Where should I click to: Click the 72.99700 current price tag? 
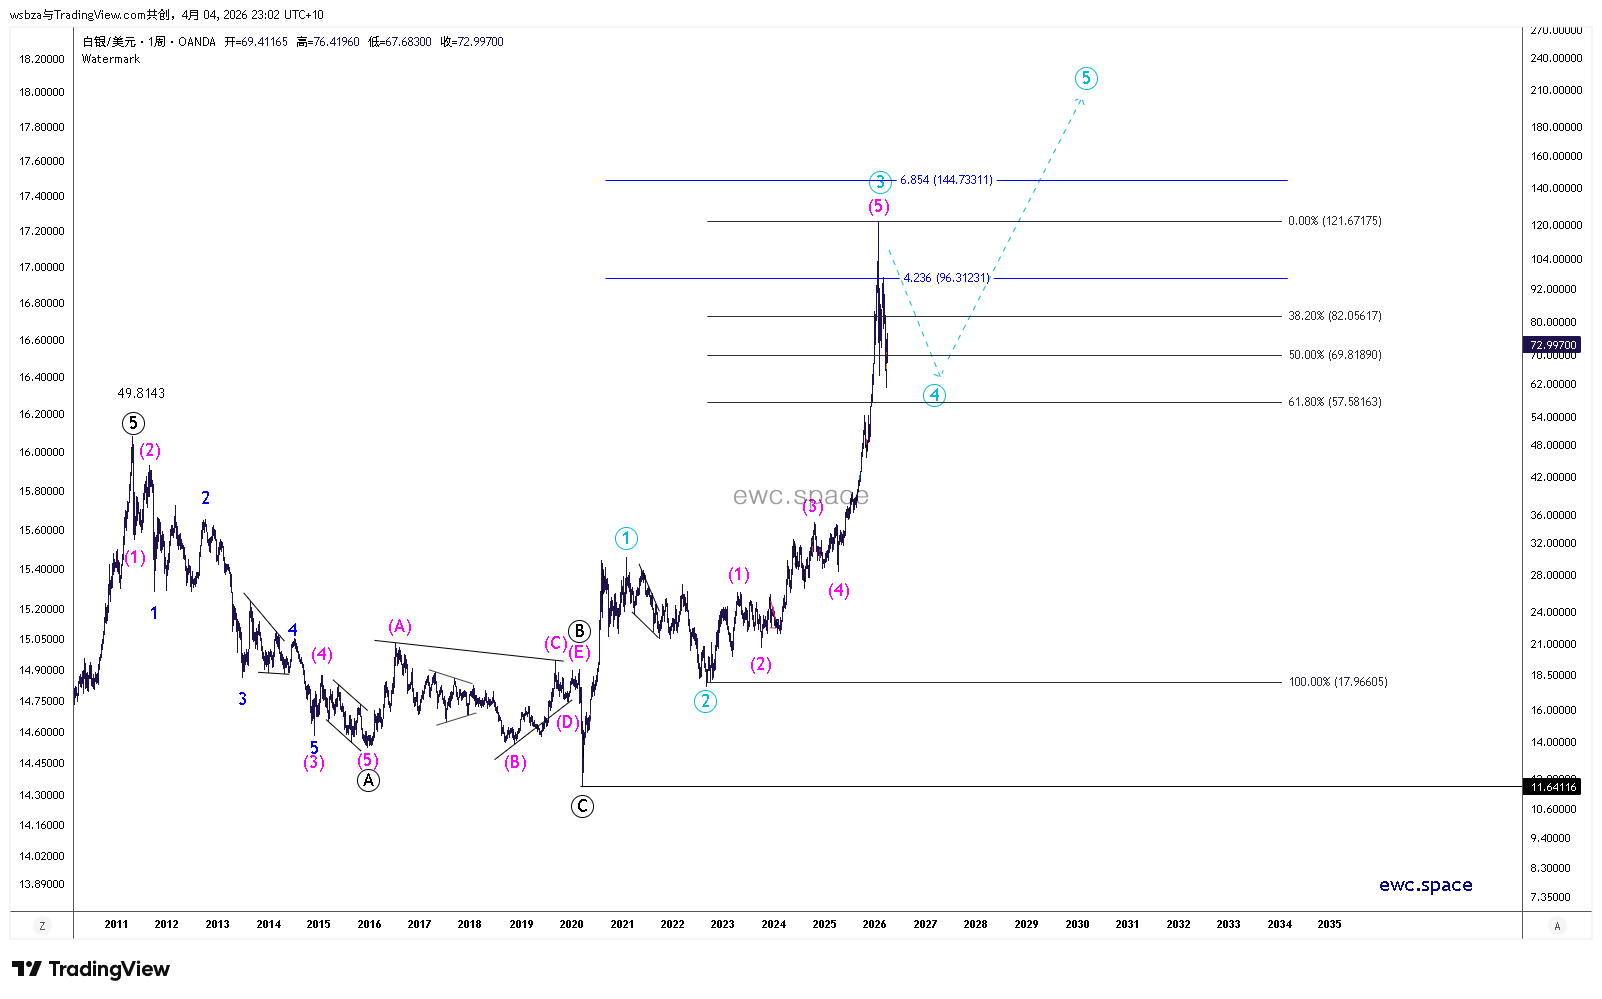tap(1553, 345)
